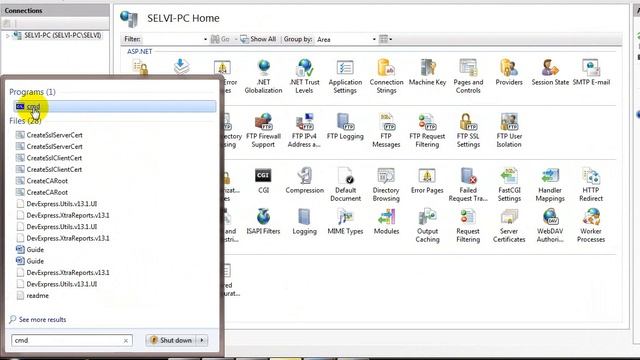Open FTP IPv4 Address restrictions icon
This screenshot has height=360, width=640.
click(x=304, y=131)
